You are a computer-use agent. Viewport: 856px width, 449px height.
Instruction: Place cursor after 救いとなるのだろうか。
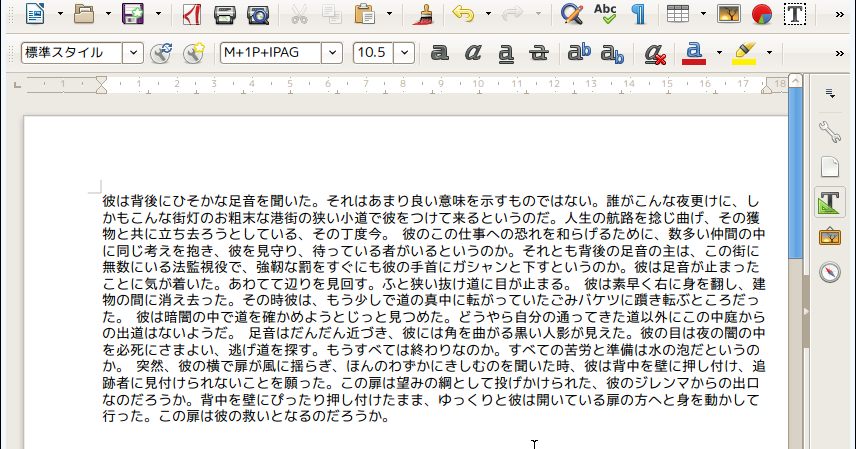(x=391, y=417)
